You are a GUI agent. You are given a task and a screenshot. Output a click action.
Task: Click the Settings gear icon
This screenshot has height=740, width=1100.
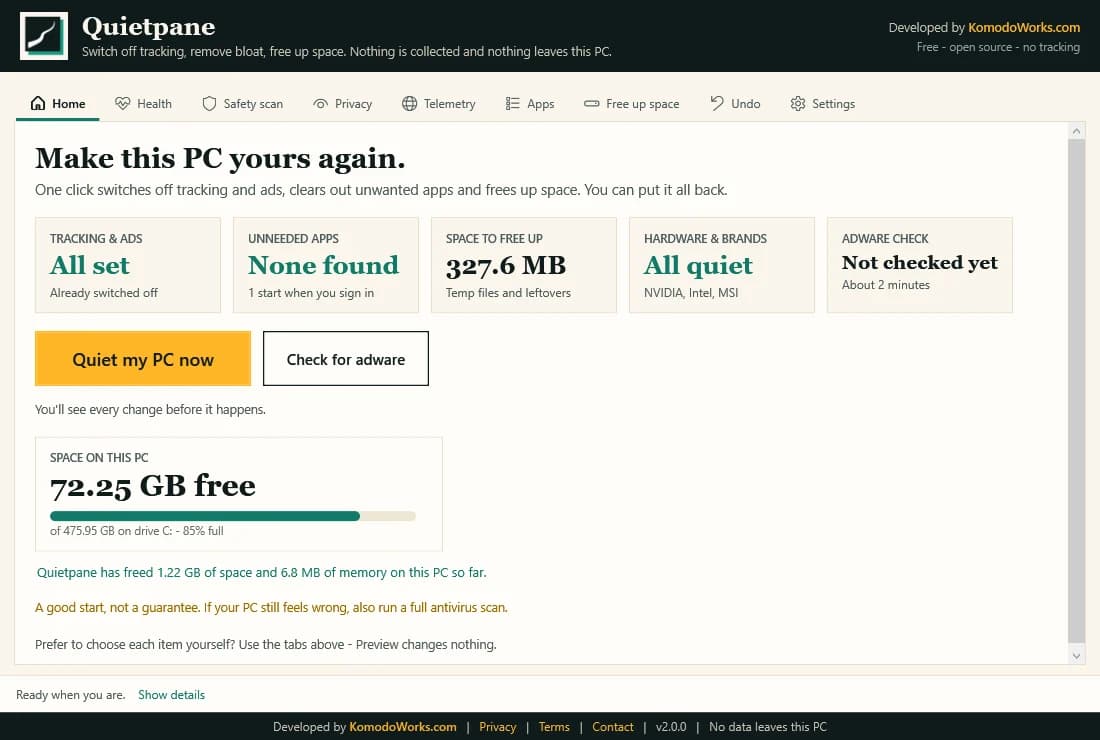tap(798, 104)
